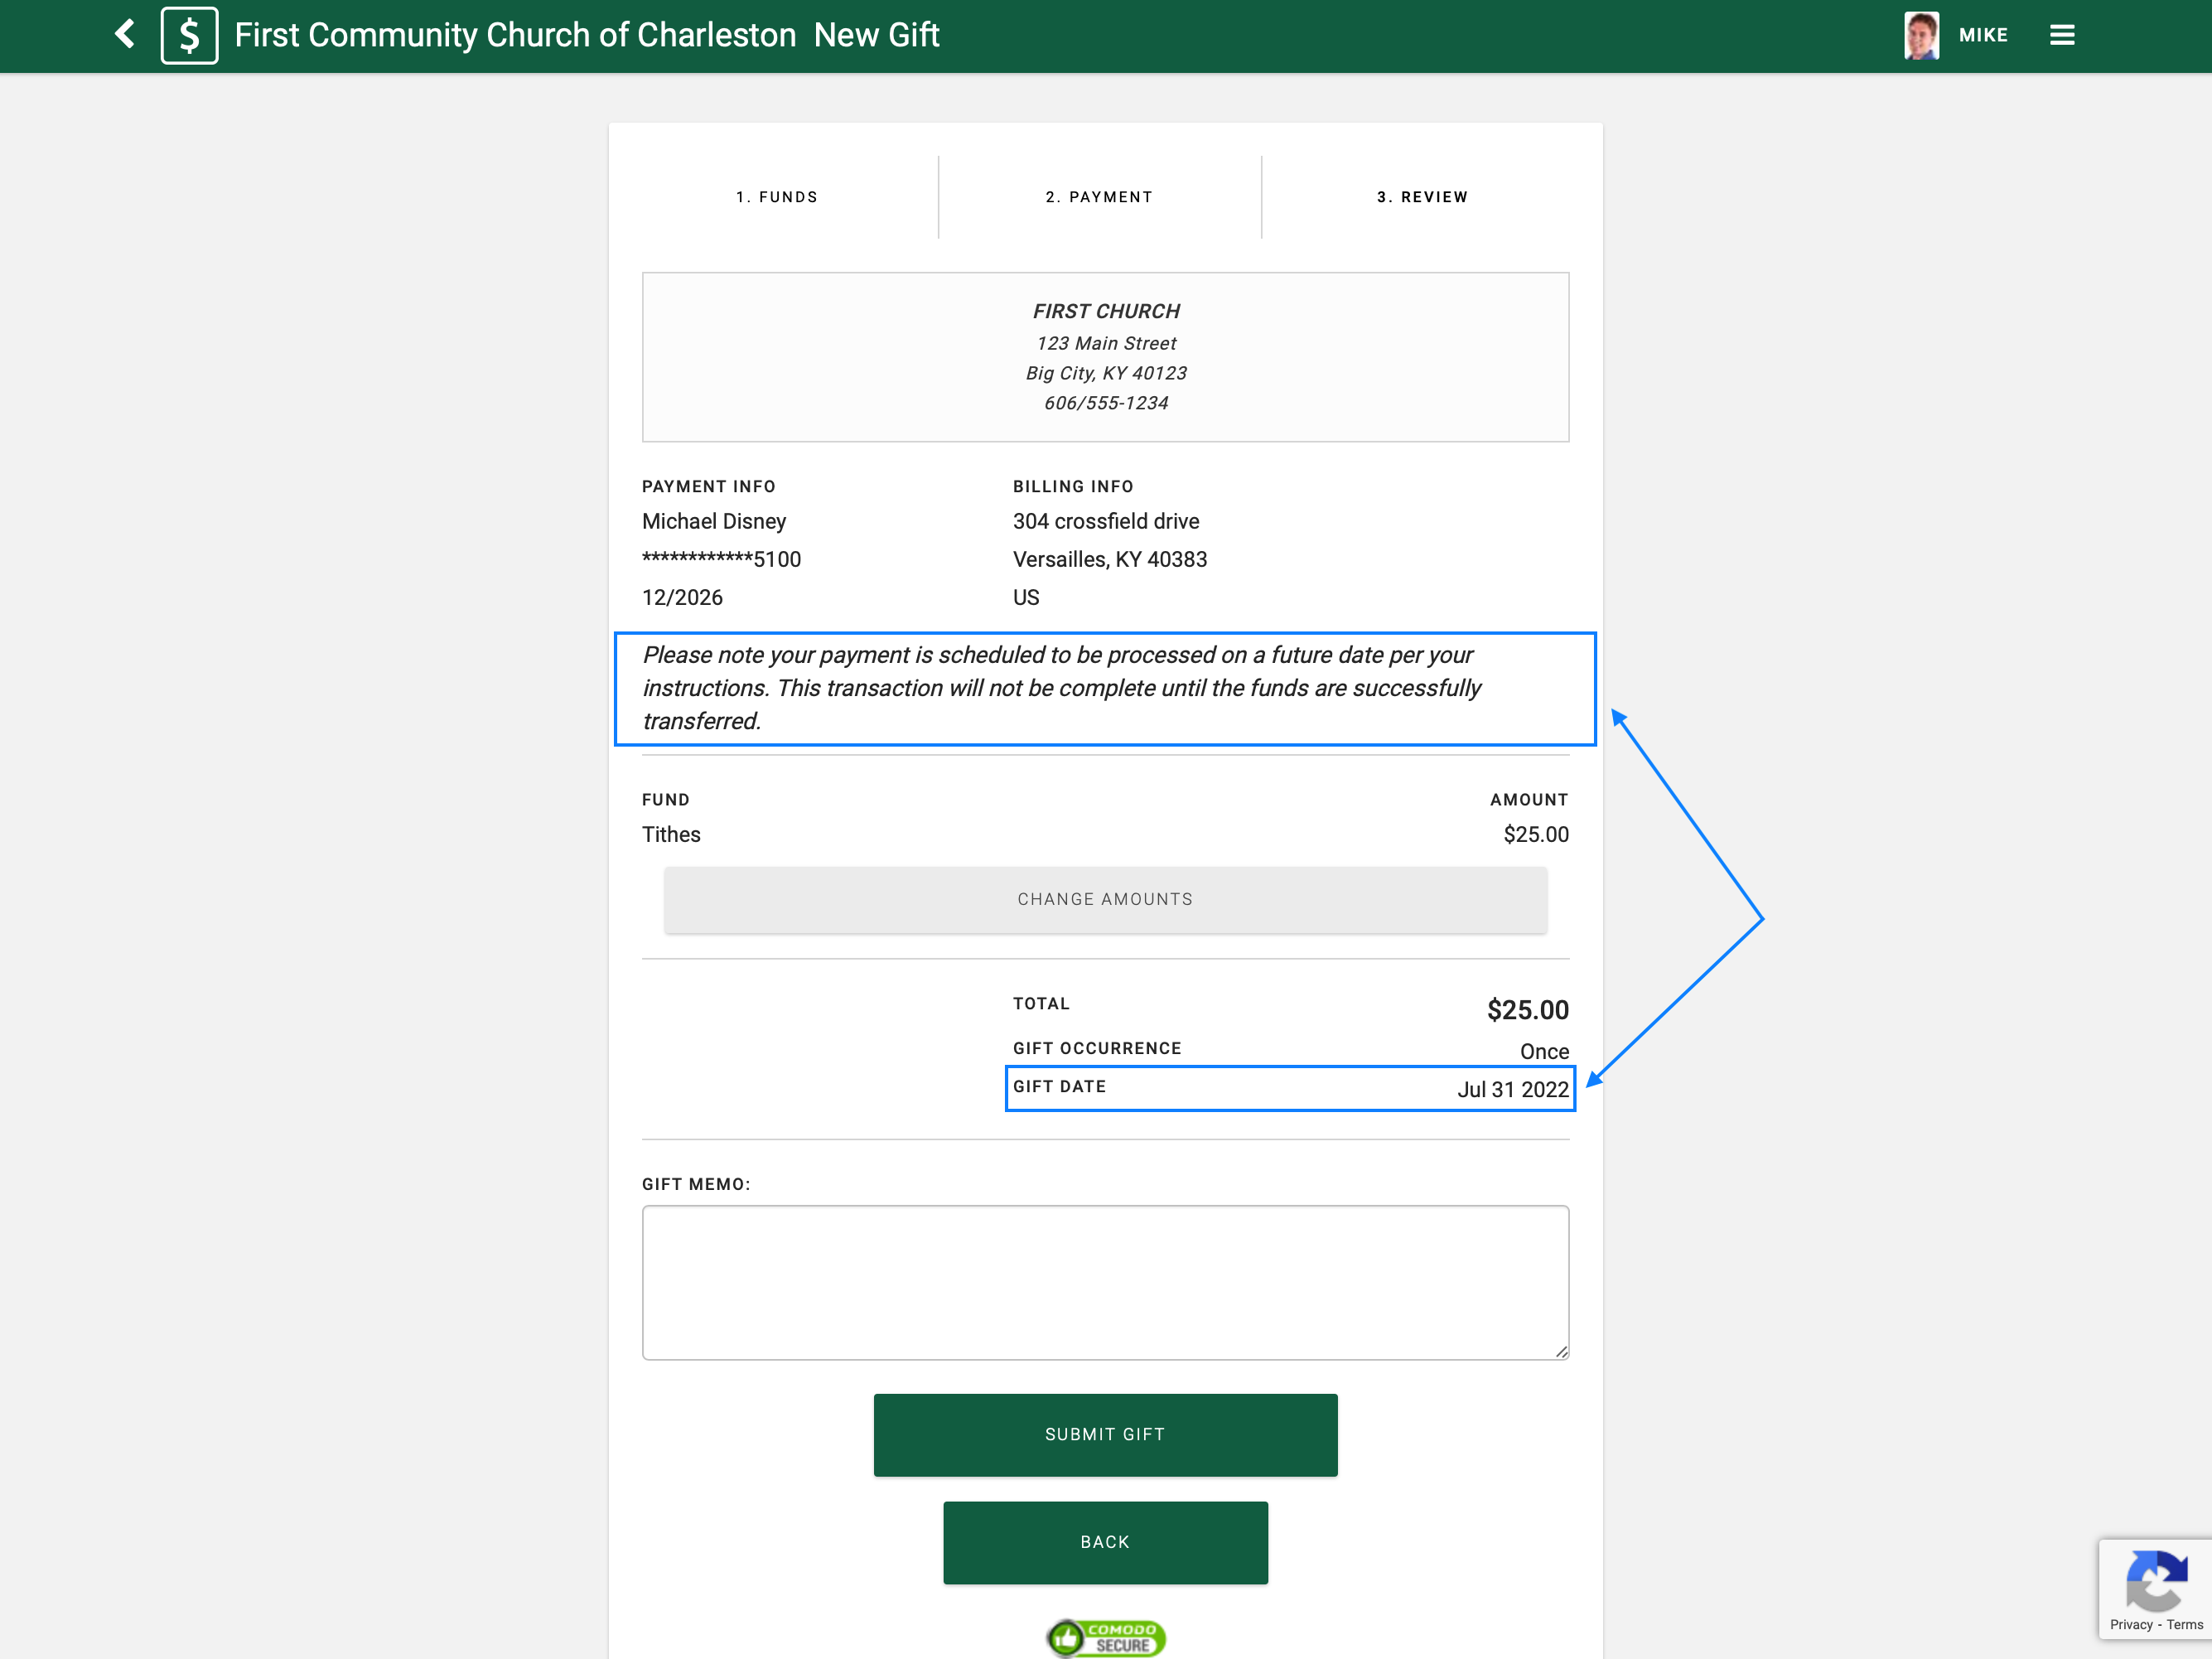Viewport: 2212px width, 1659px height.
Task: Click Mike's profile avatar photo
Action: pyautogui.click(x=1921, y=35)
